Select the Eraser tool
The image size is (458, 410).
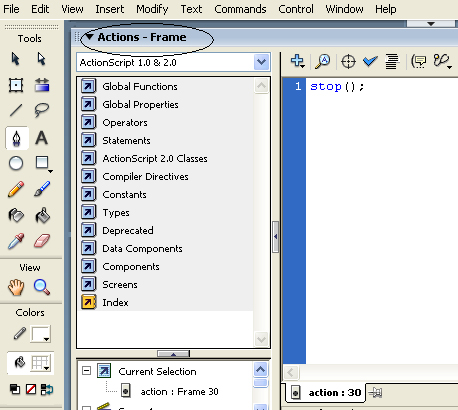tap(42, 241)
